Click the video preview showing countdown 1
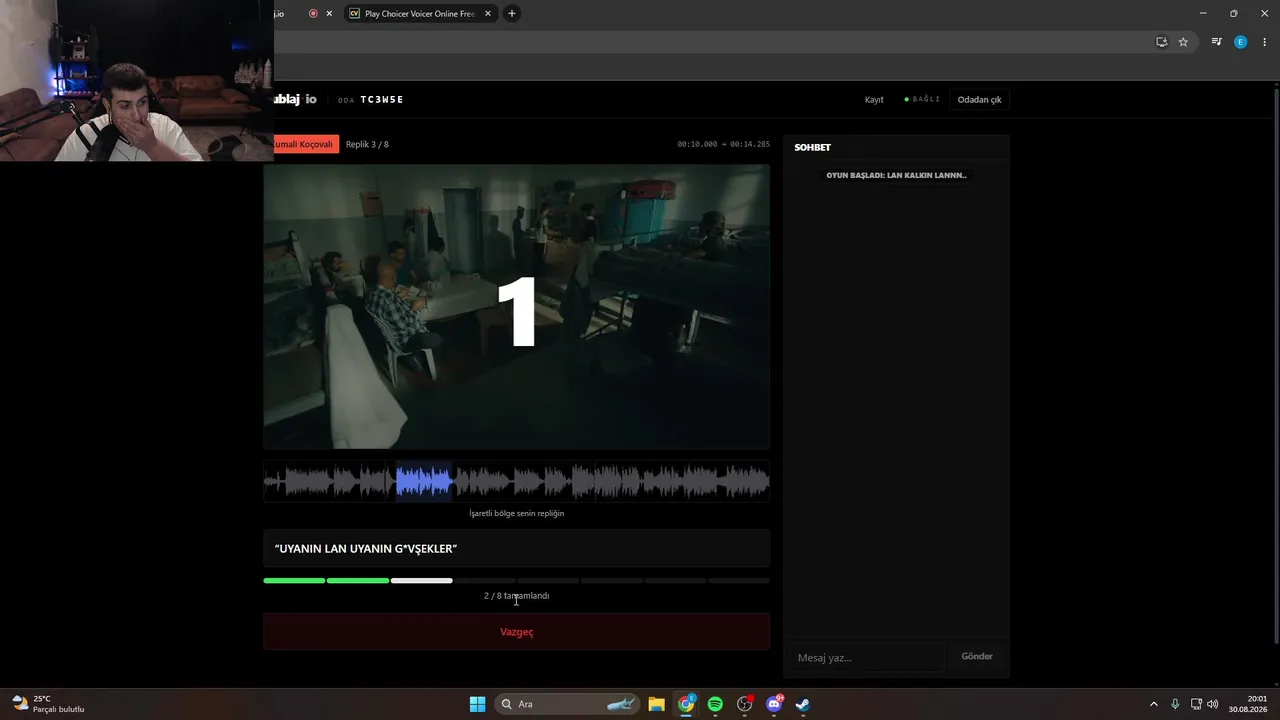Viewport: 1280px width, 720px height. [516, 307]
